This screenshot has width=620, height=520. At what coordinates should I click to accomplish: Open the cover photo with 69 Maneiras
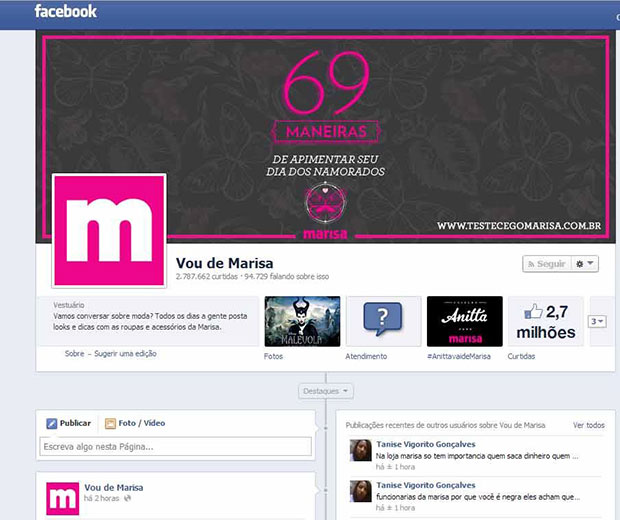pyautogui.click(x=325, y=136)
